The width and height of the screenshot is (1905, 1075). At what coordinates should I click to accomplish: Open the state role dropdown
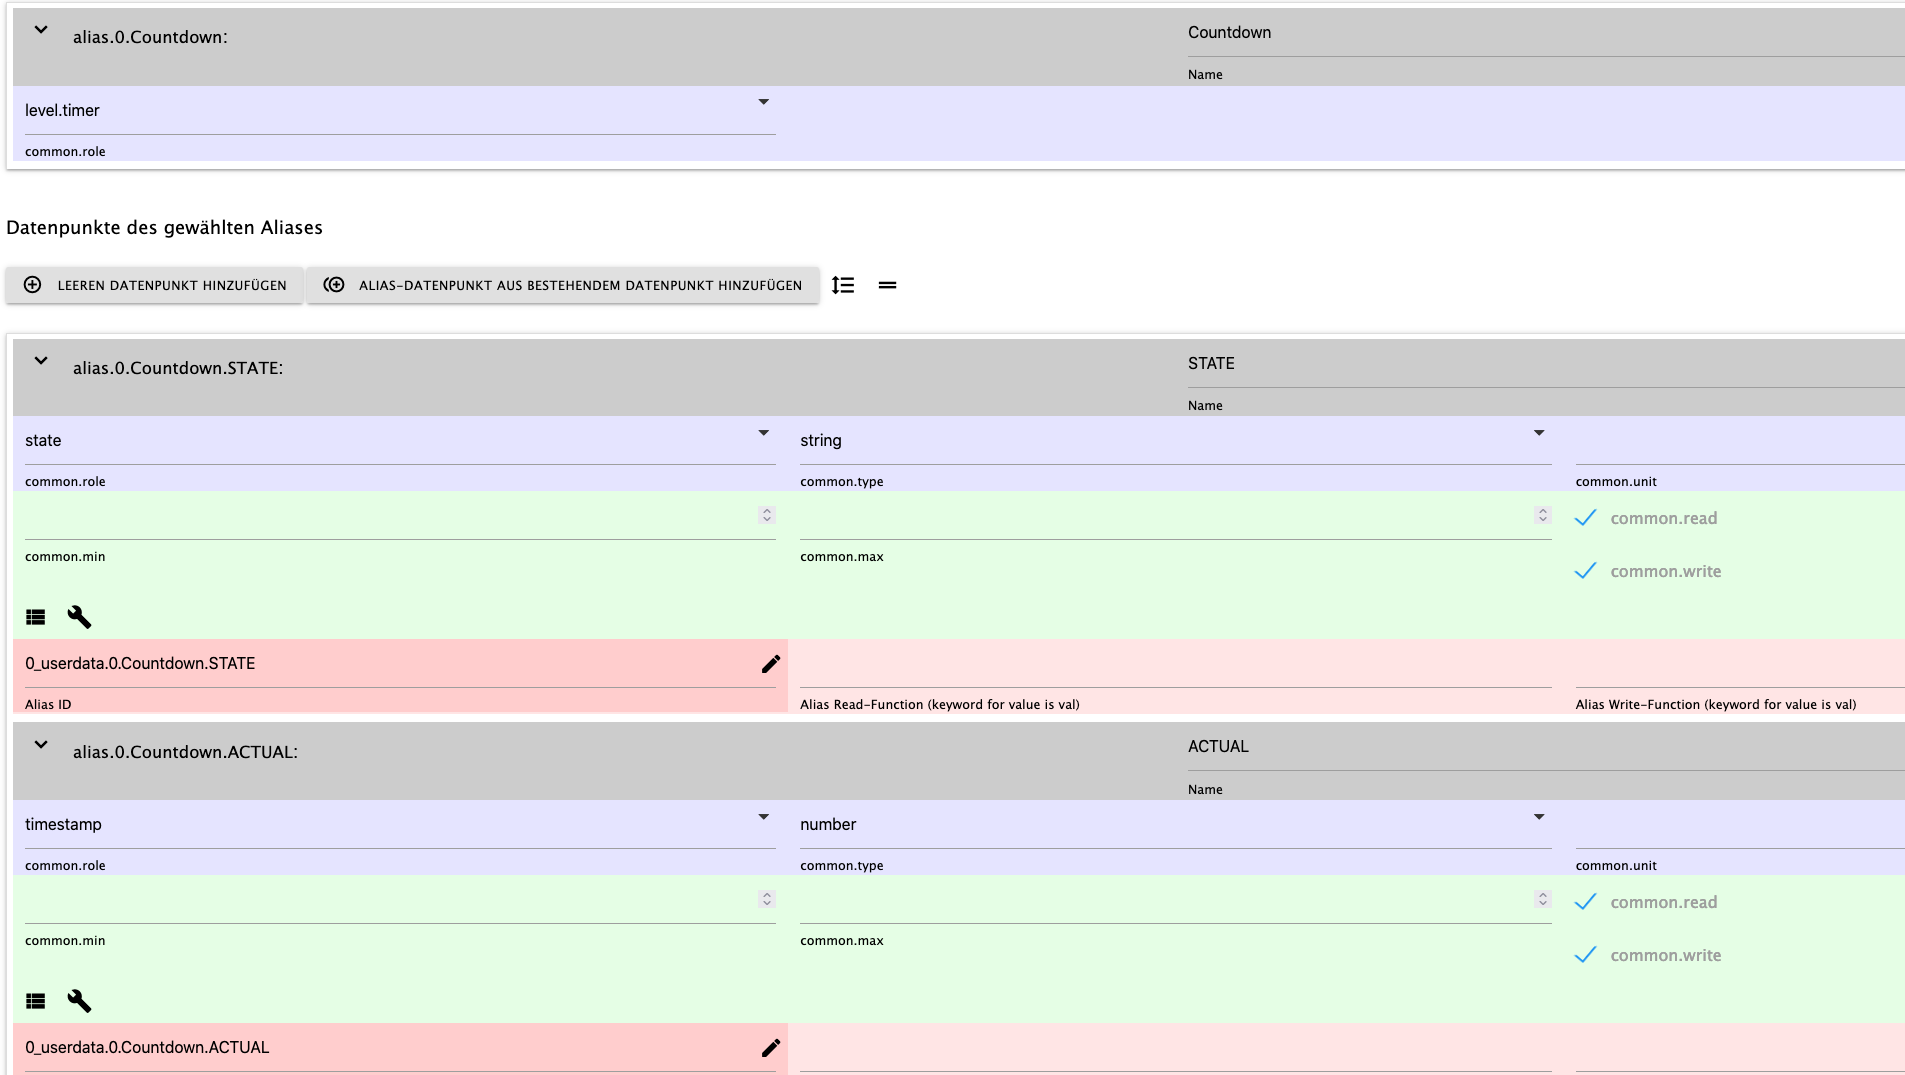coord(400,440)
